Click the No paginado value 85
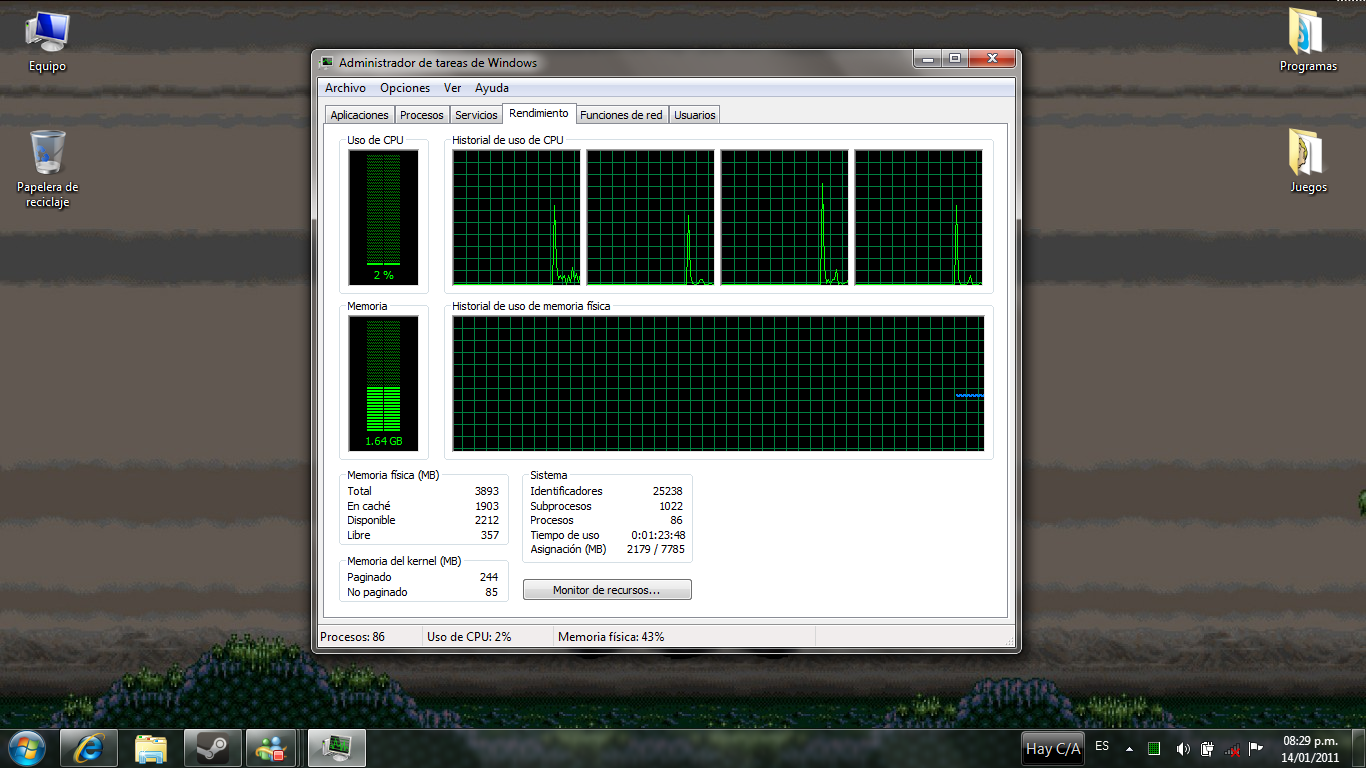This screenshot has height=768, width=1366. 492,592
